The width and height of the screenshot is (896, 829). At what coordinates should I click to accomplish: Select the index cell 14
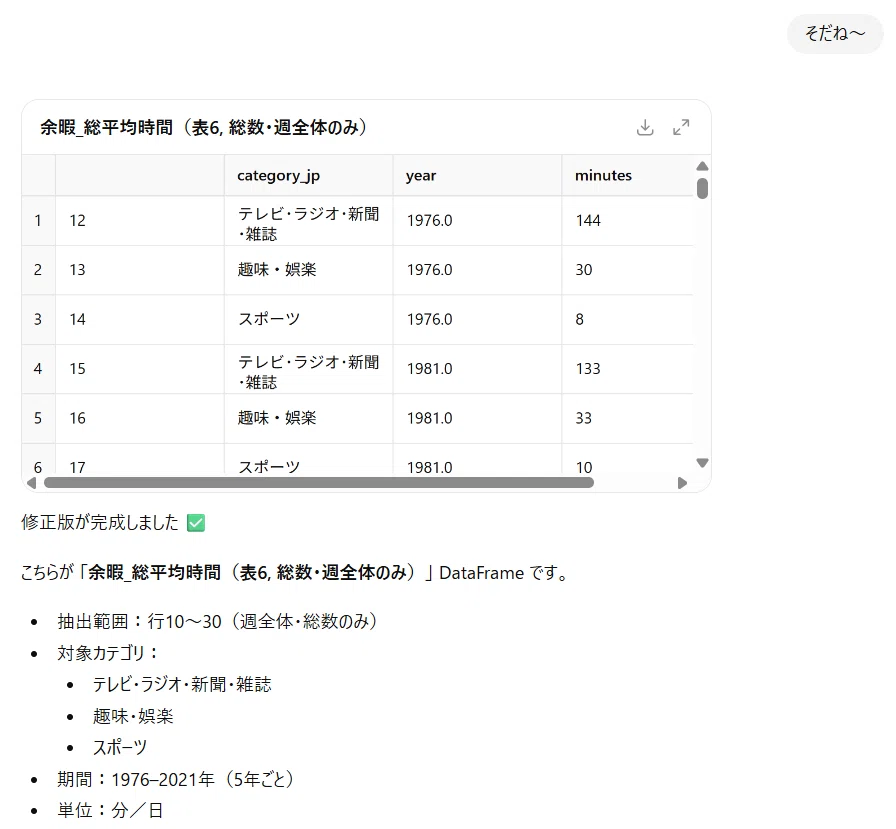[139, 319]
